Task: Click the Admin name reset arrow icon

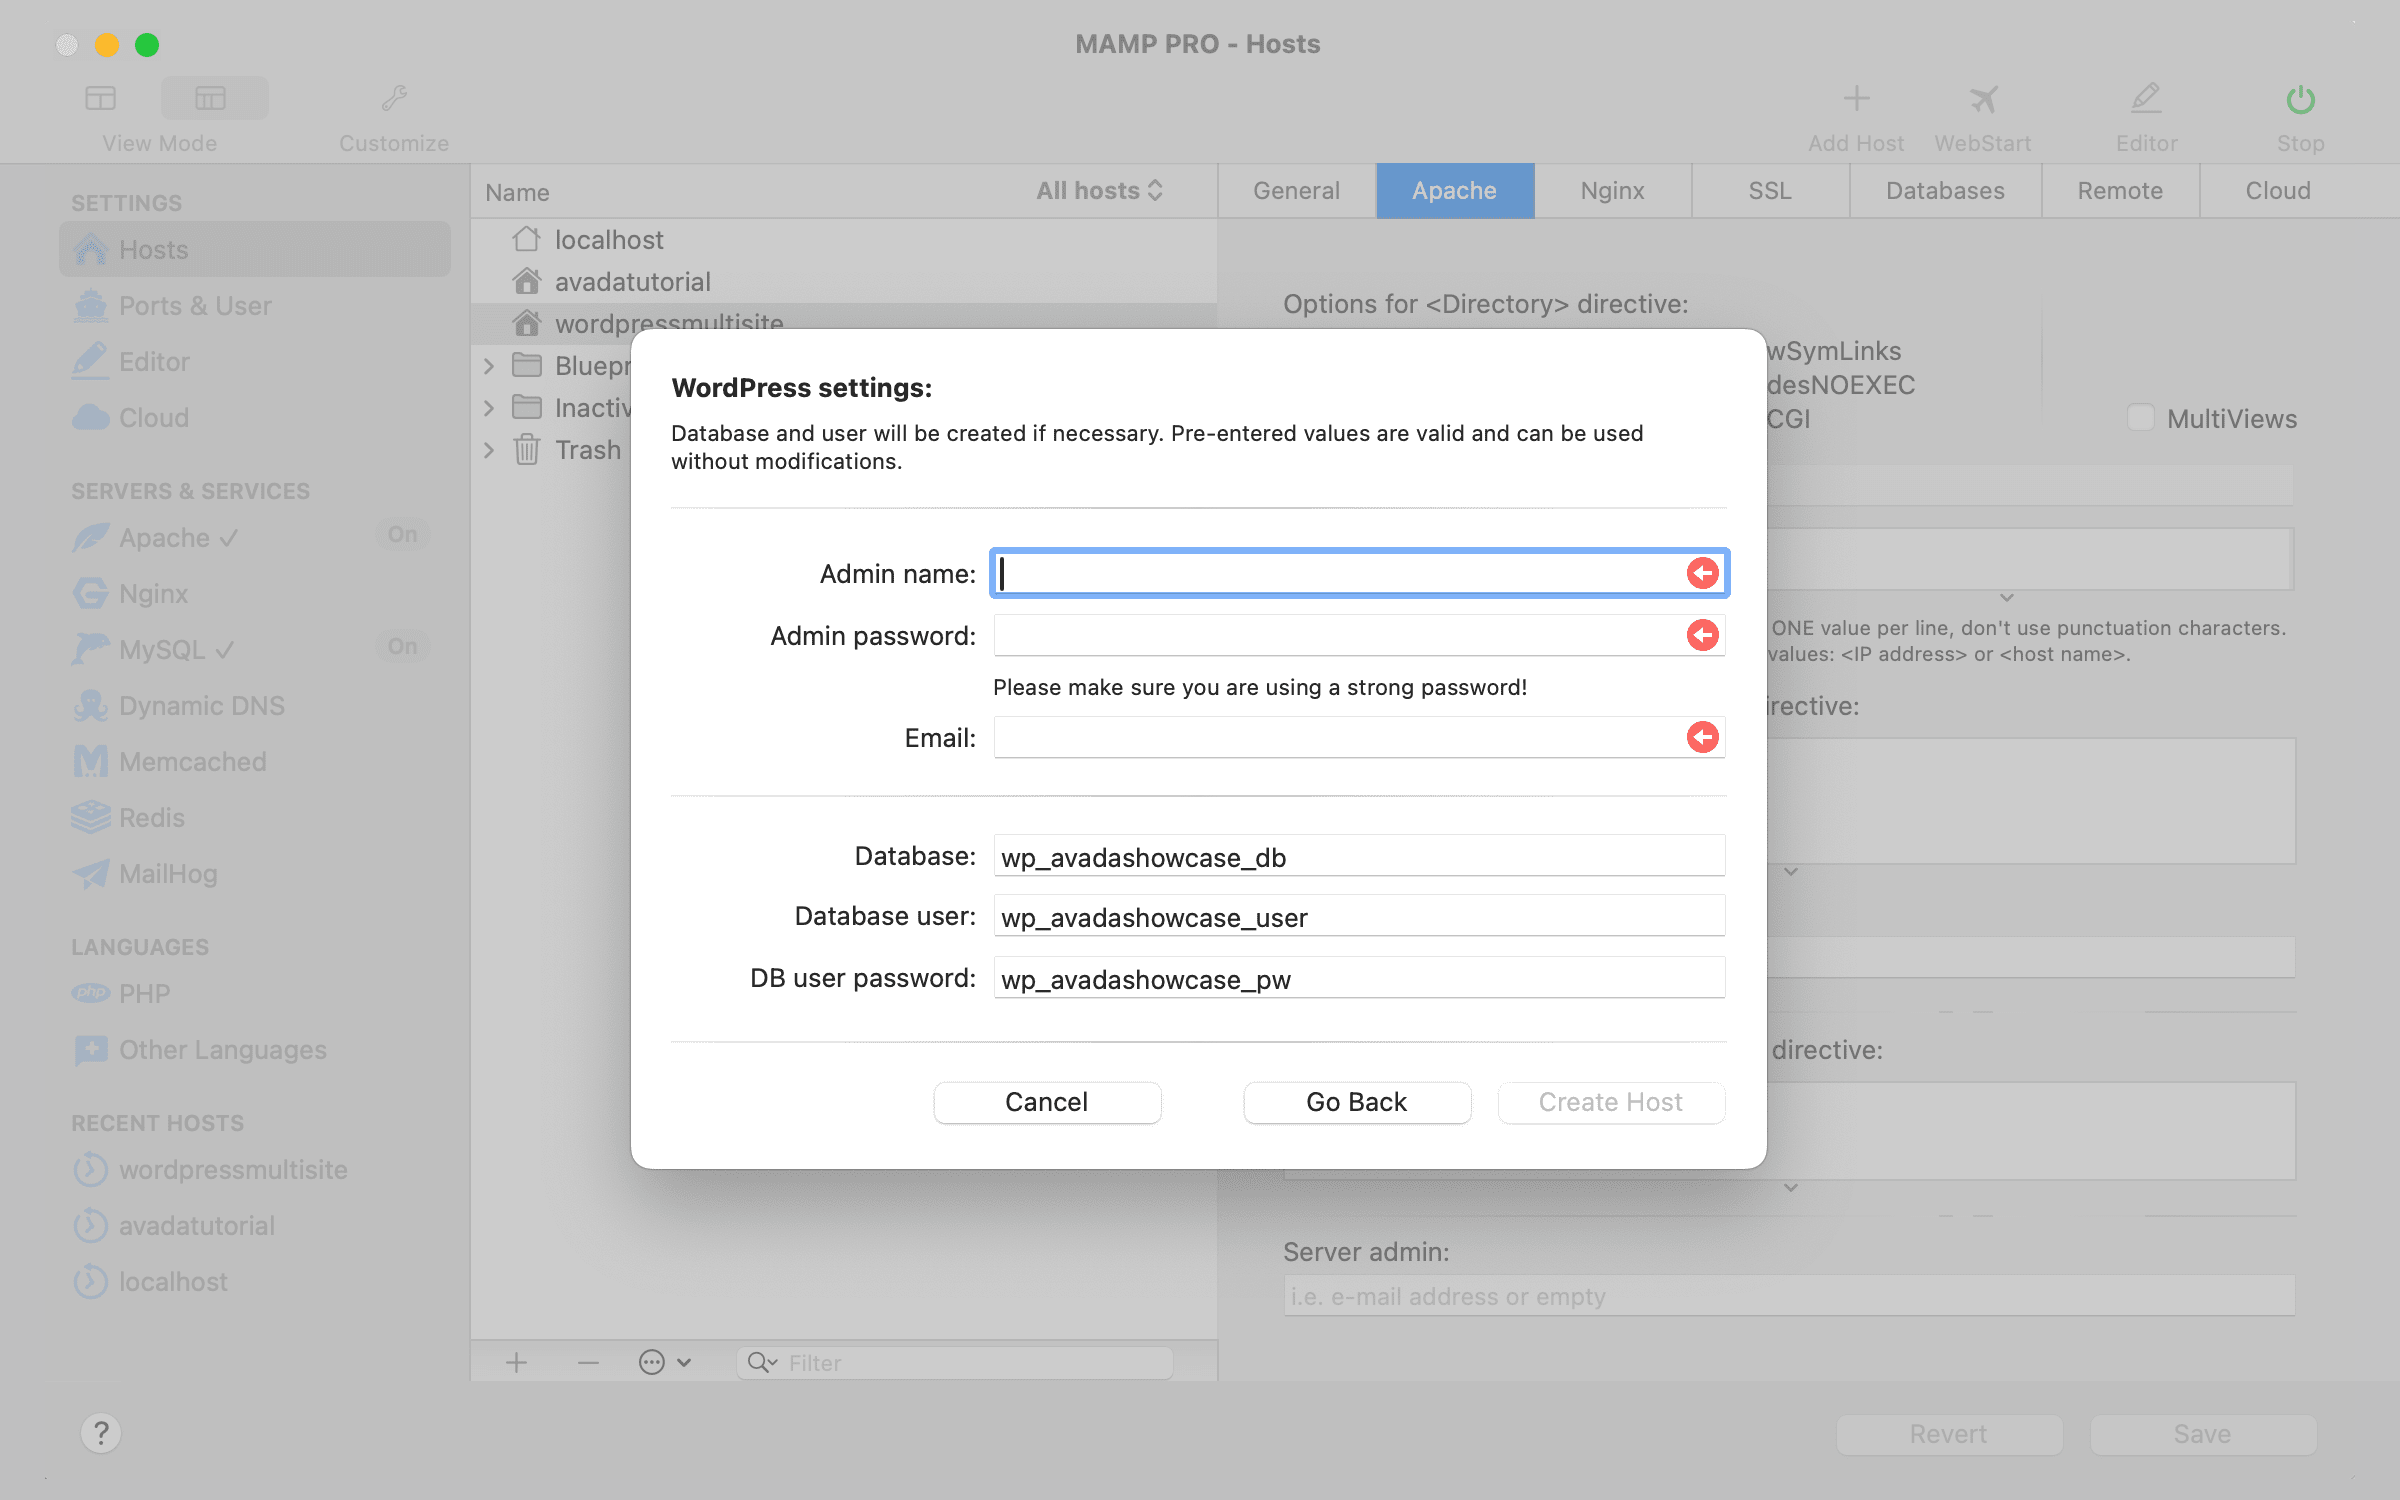Action: pos(1702,573)
